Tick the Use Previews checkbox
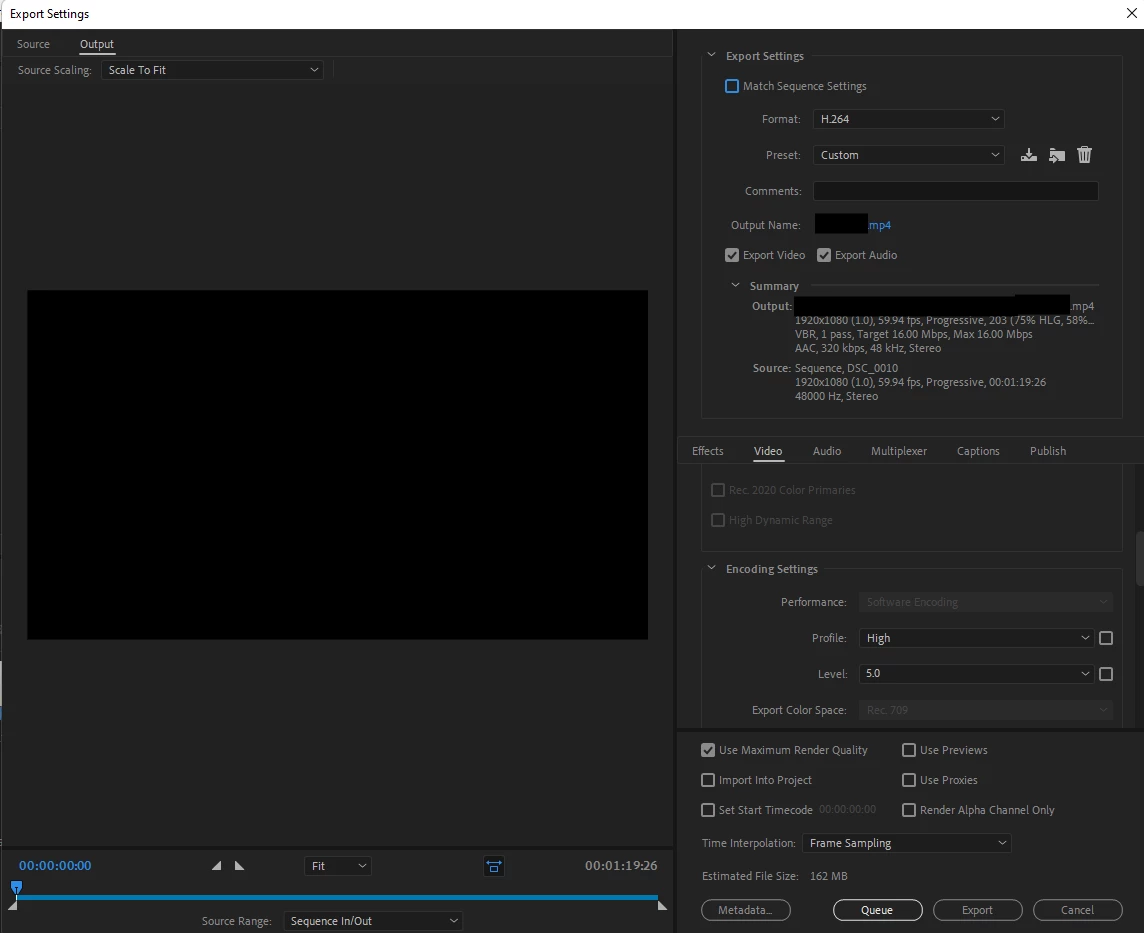The image size is (1144, 933). pos(909,750)
